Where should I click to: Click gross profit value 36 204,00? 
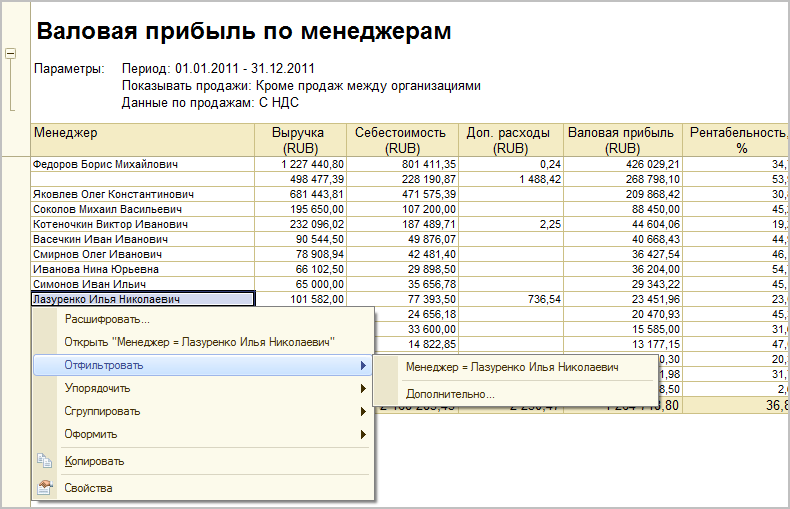pos(656,269)
